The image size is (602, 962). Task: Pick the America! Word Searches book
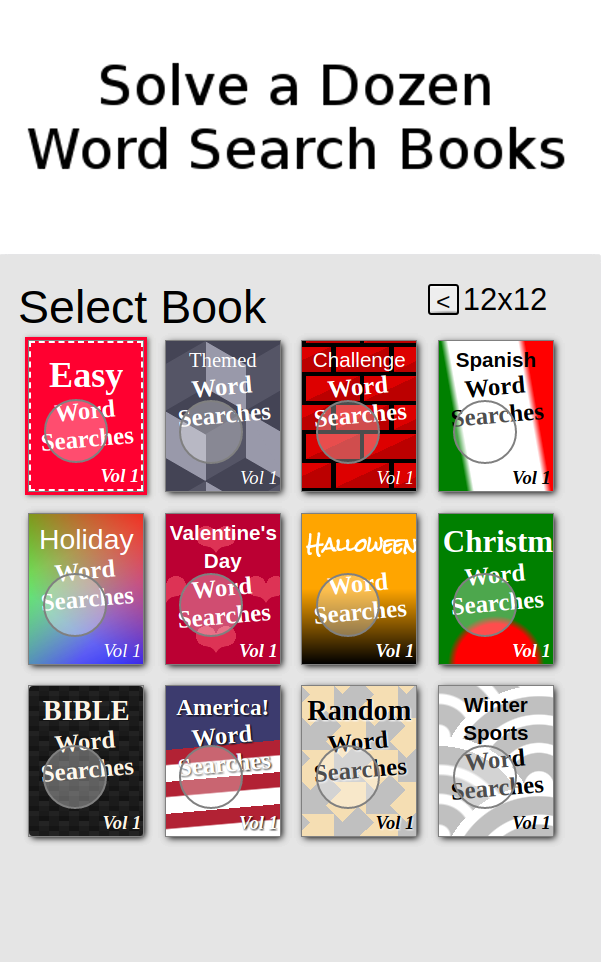tap(223, 761)
